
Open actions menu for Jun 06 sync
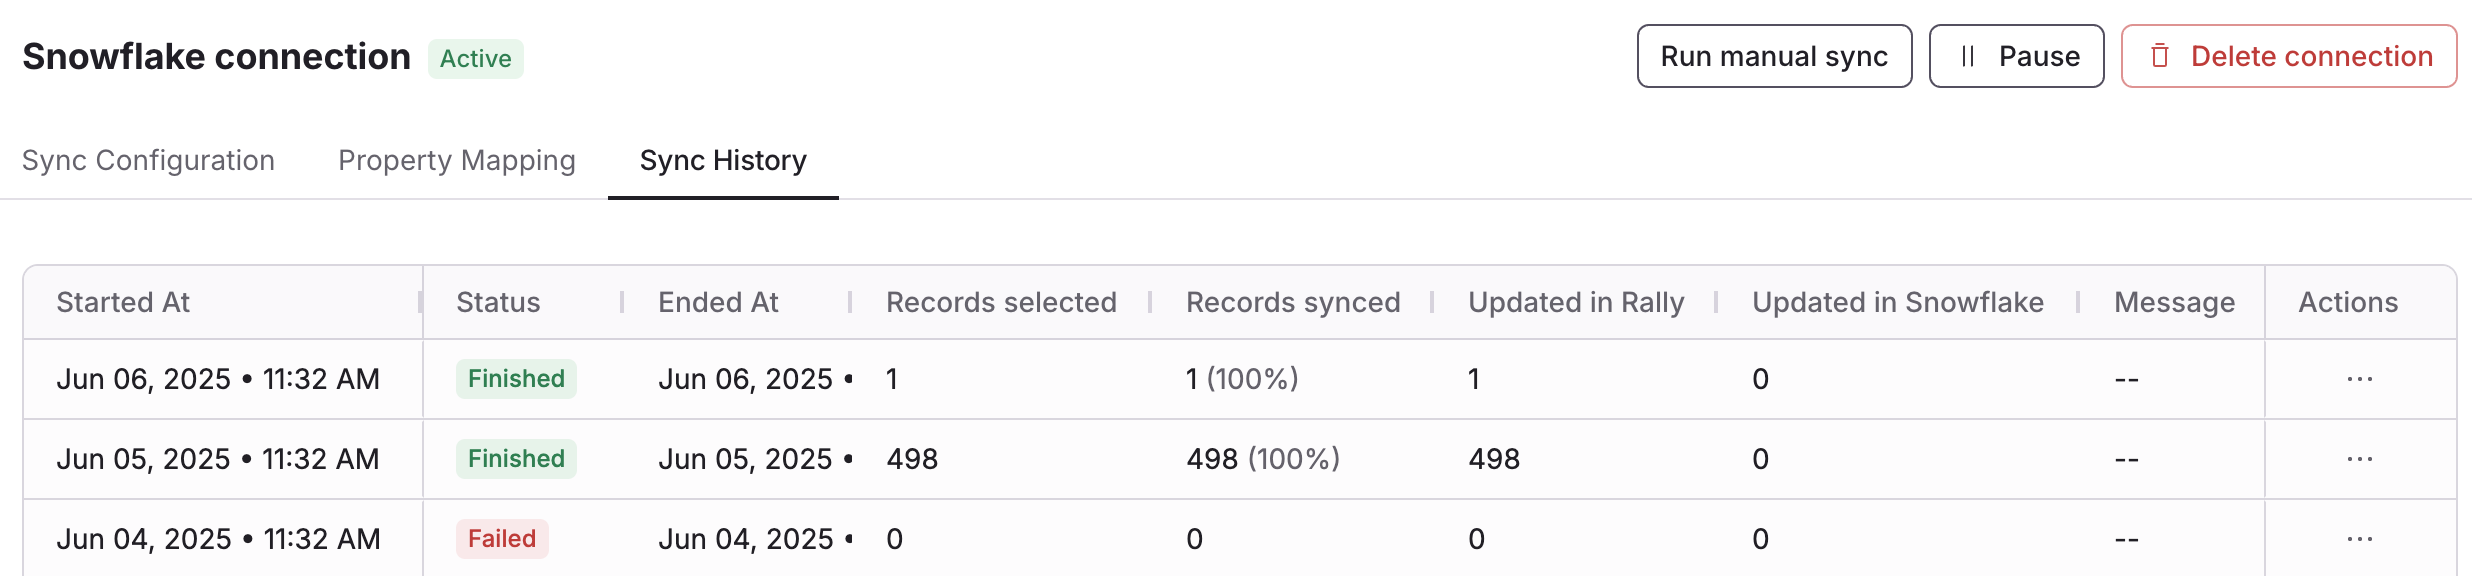[2359, 379]
